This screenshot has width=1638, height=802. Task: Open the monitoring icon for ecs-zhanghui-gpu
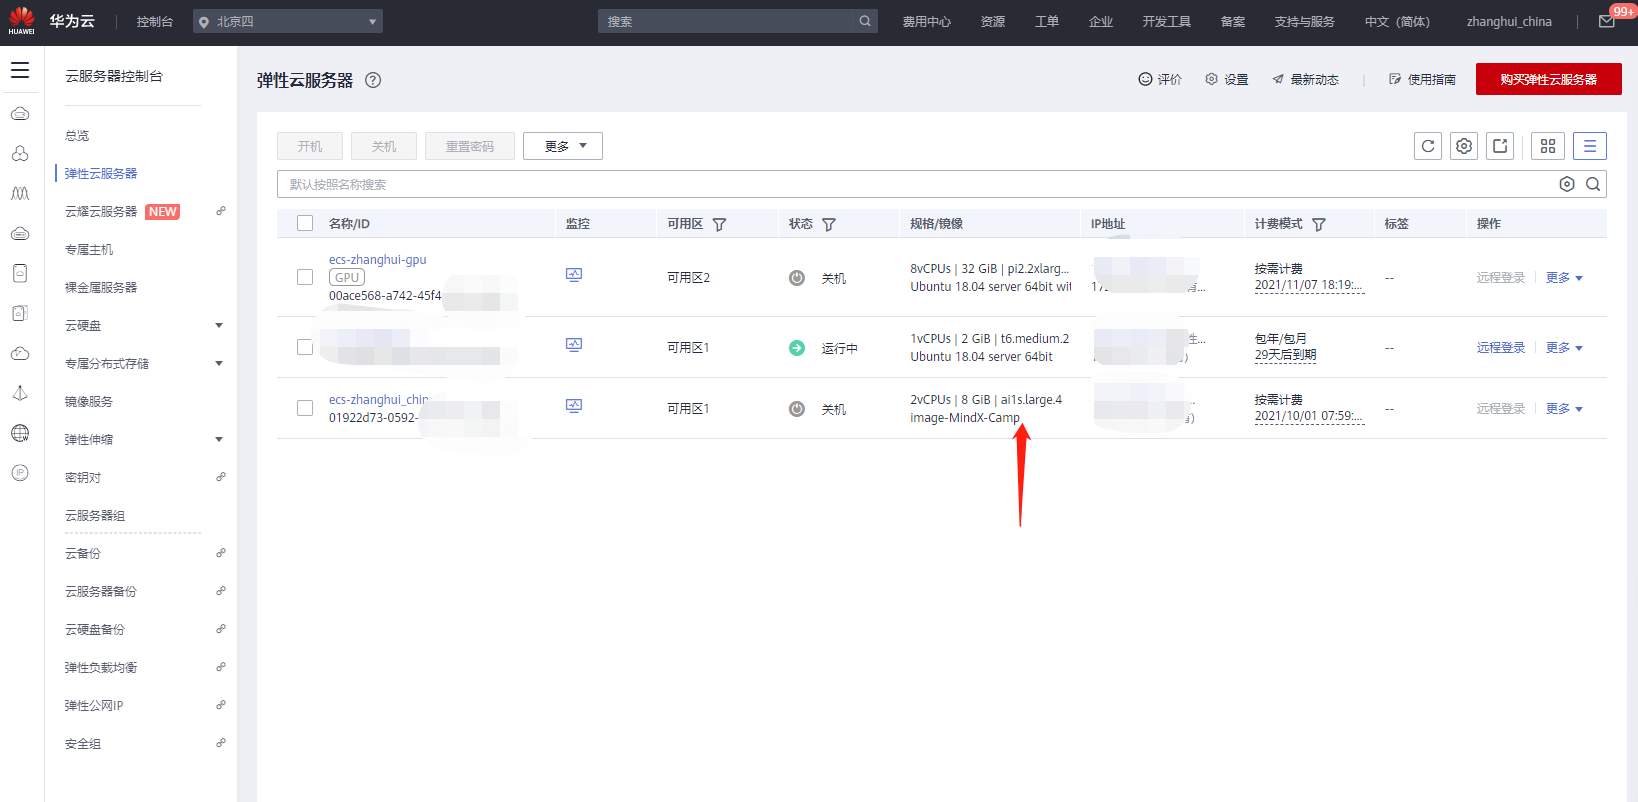574,275
